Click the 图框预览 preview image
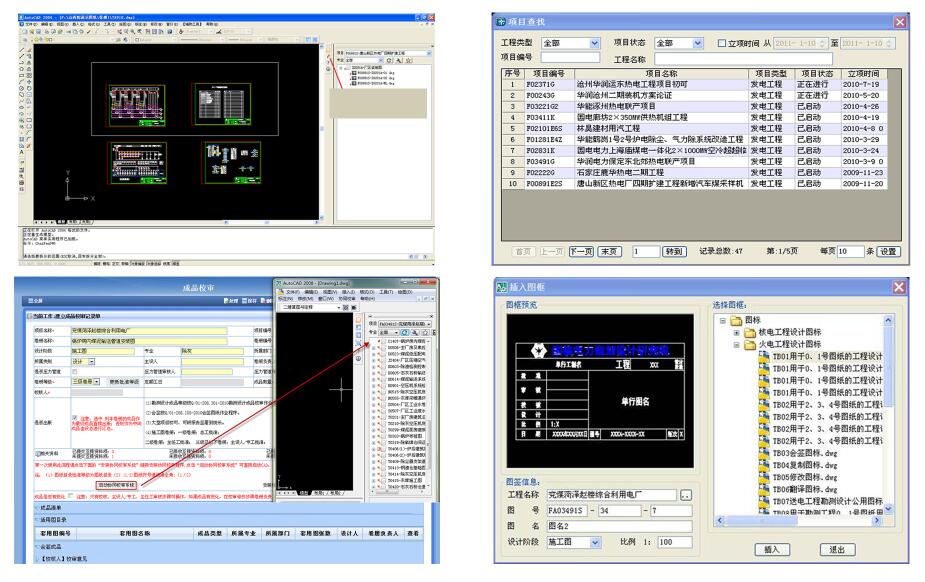Image resolution: width=925 pixels, height=582 pixels. (x=600, y=391)
